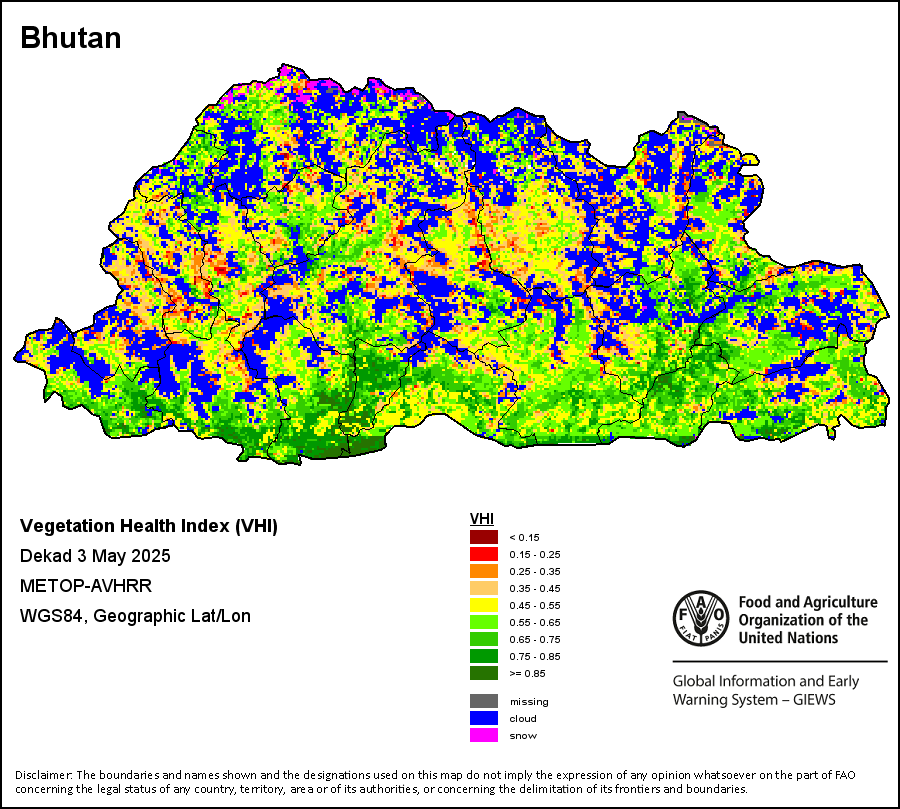Click the '0.65 - 0.75' legend label
This screenshot has height=809, width=900.
pyautogui.click(x=535, y=640)
